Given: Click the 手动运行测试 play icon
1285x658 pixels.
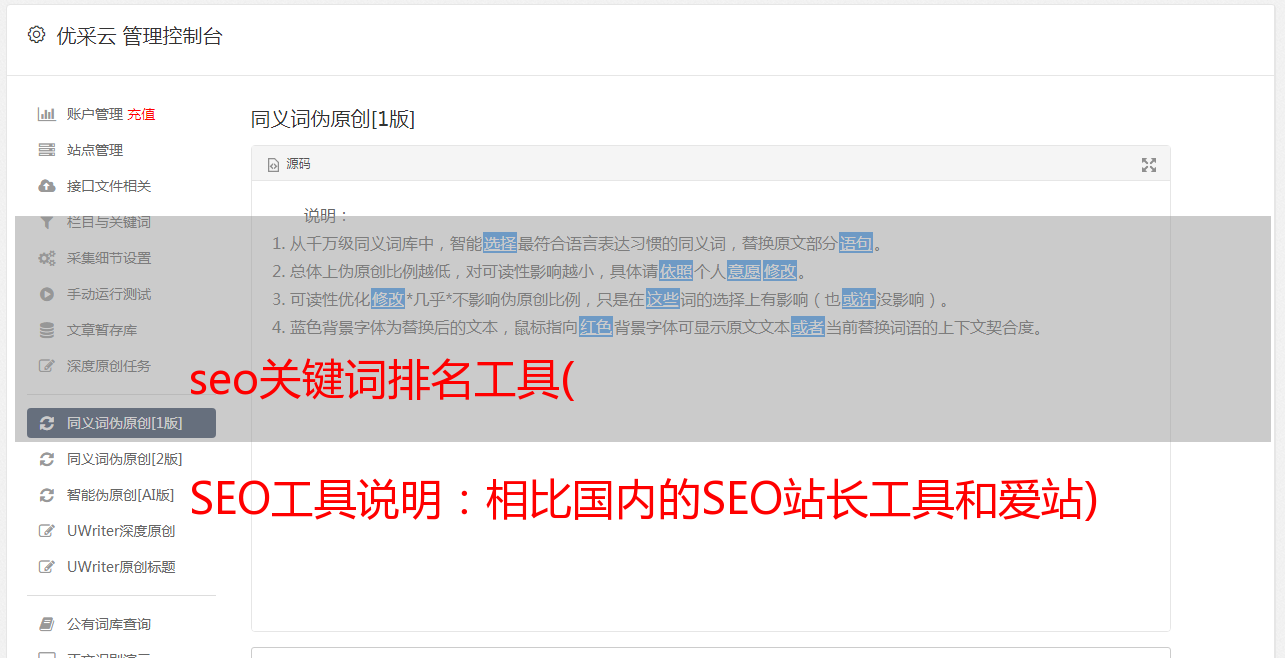Looking at the screenshot, I should point(46,294).
